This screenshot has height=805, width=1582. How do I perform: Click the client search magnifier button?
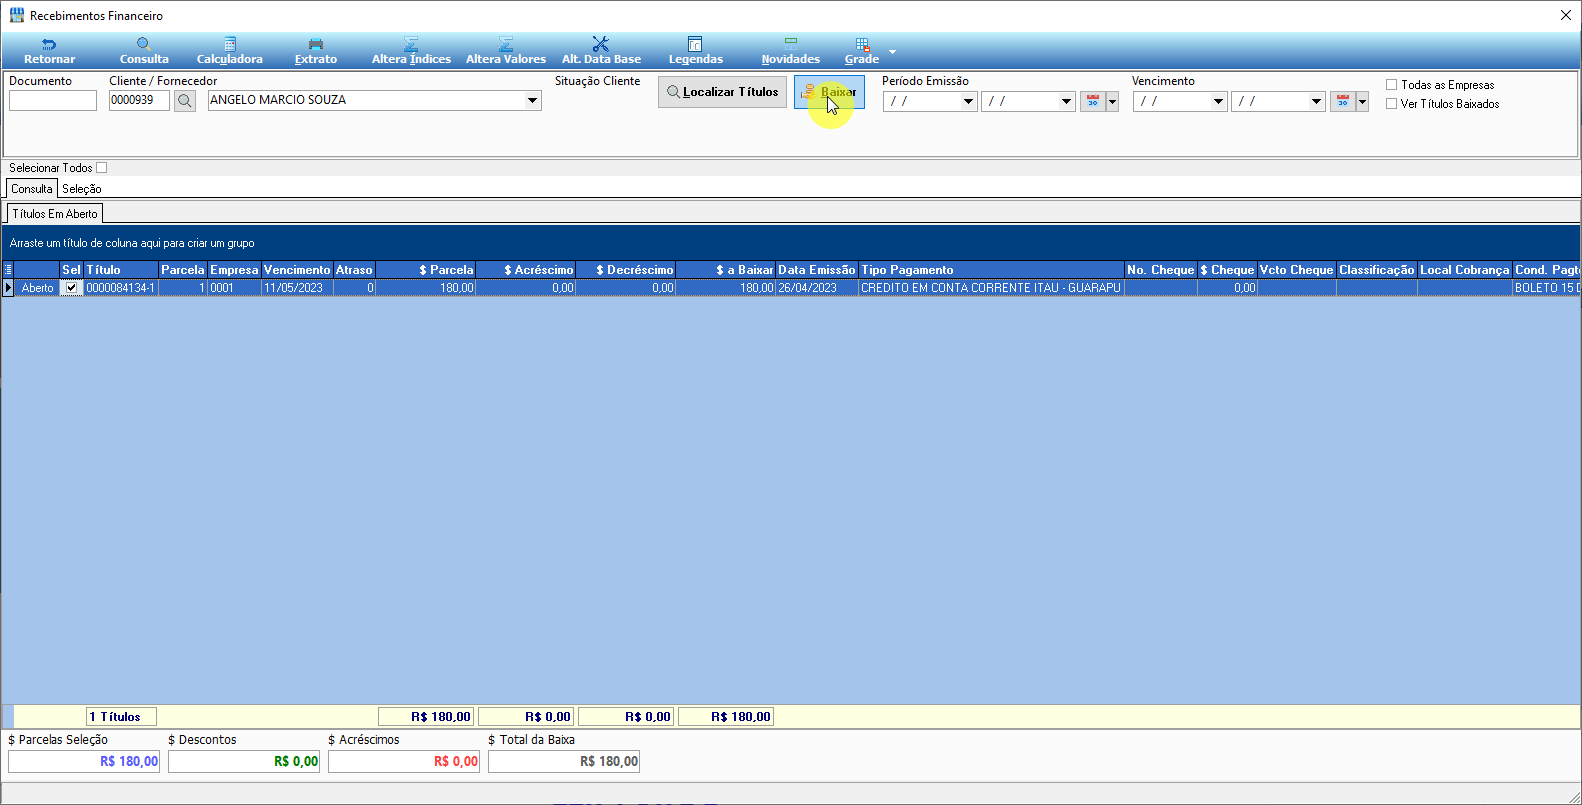pos(185,100)
